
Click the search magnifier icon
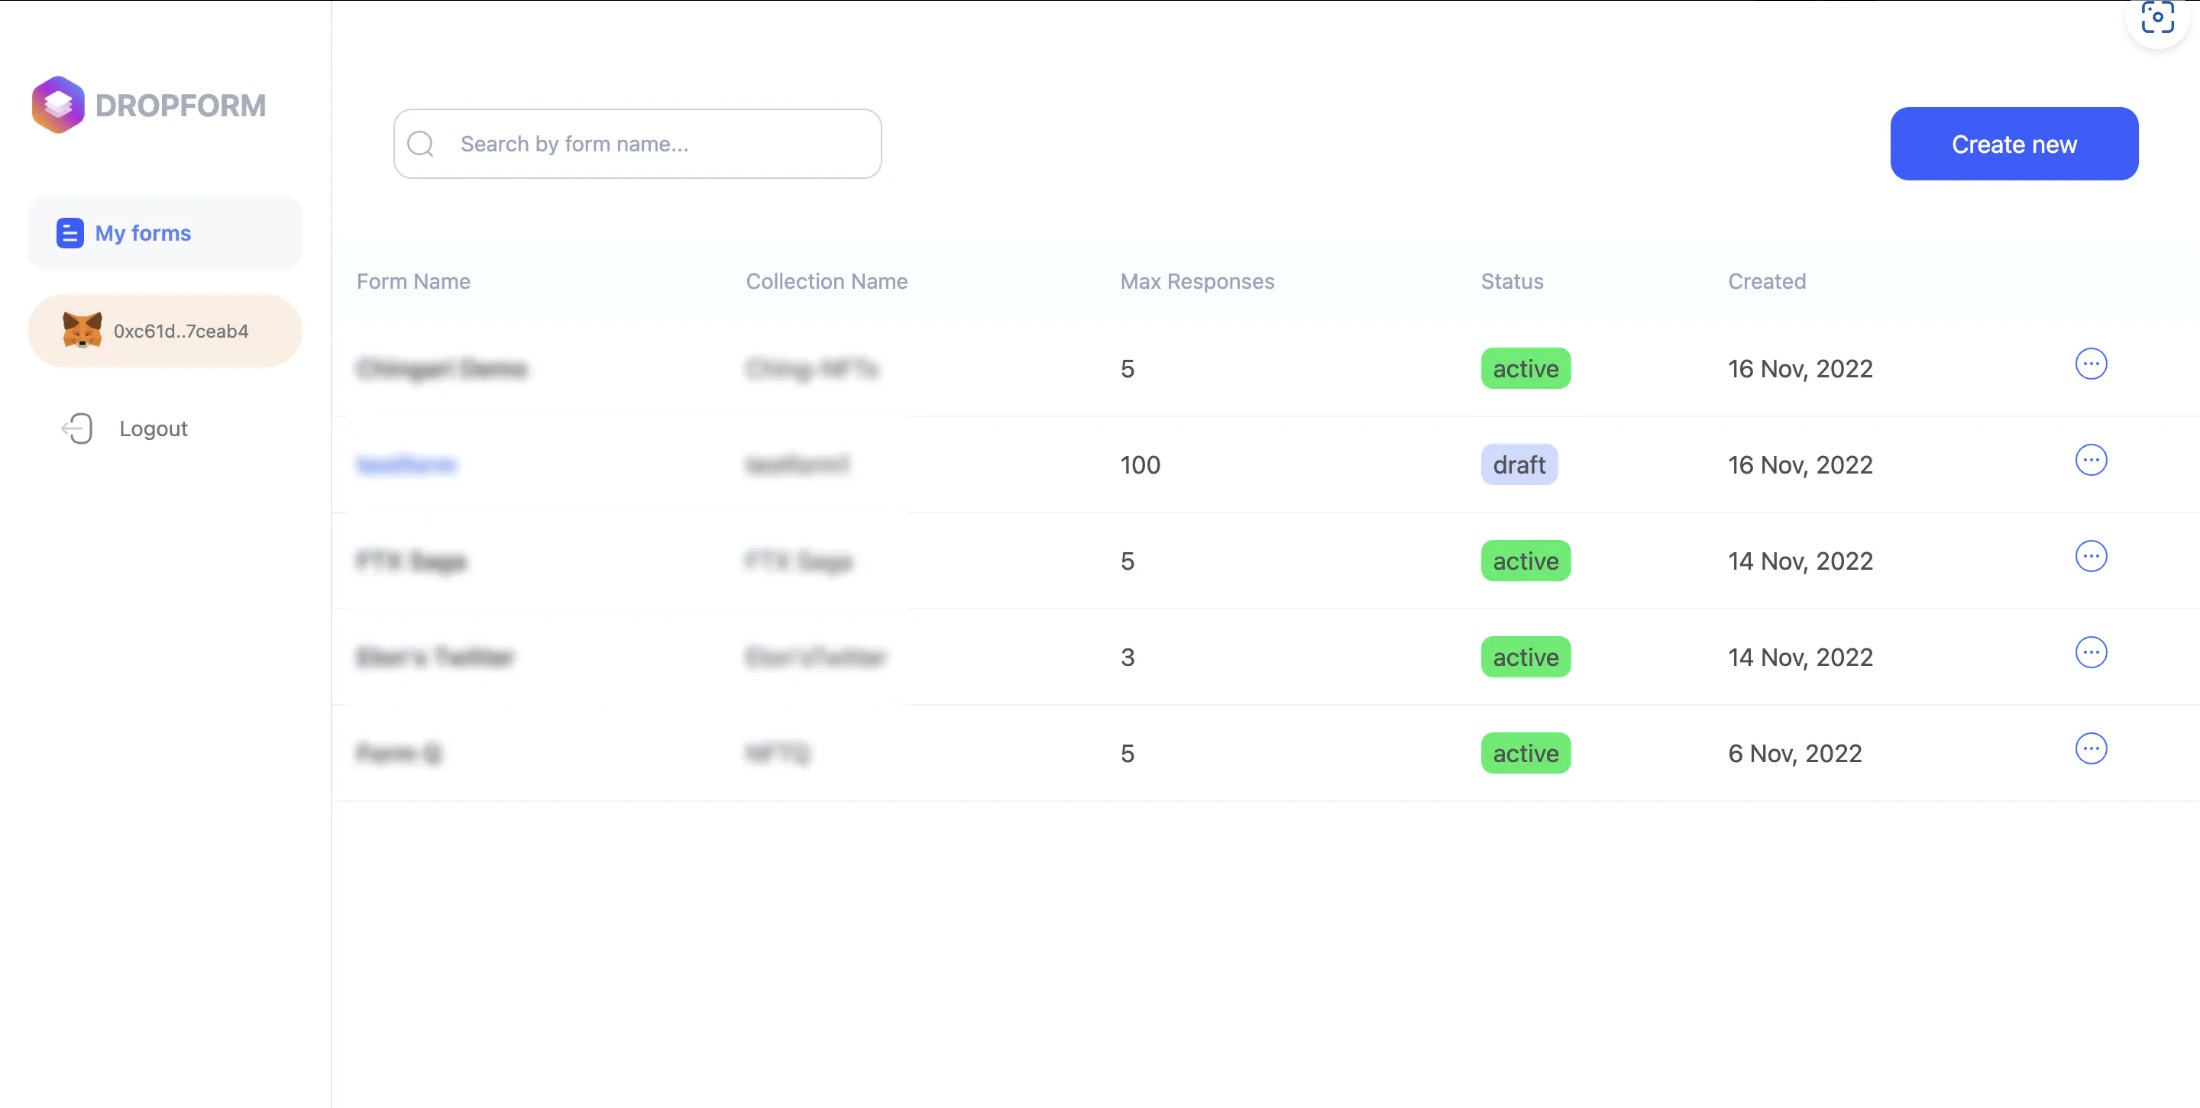click(x=421, y=144)
